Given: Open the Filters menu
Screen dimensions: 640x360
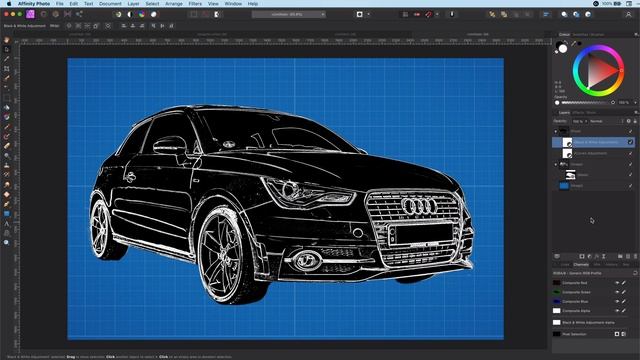Looking at the screenshot, I should [195, 4].
